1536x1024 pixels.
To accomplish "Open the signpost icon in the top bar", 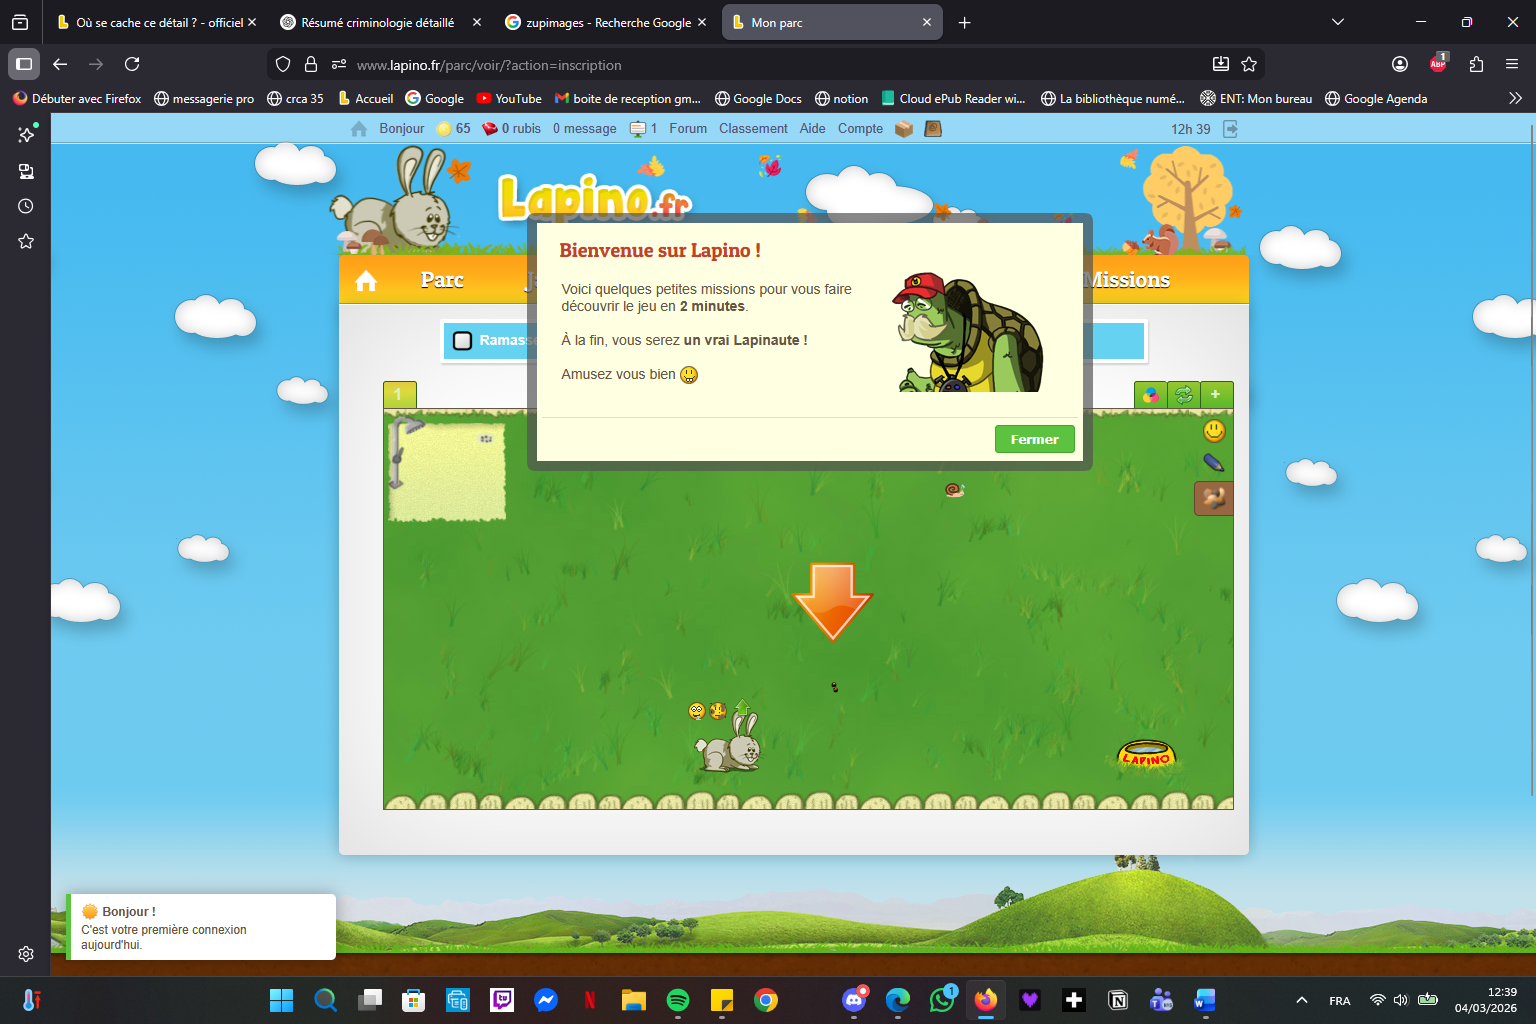I will pyautogui.click(x=637, y=129).
